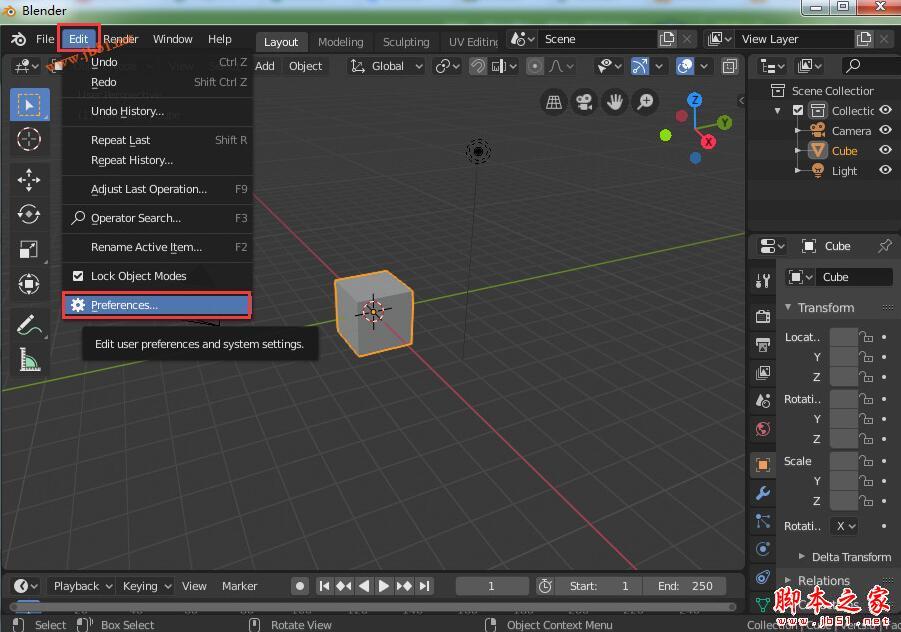Open the Modifiers wrench tab
901x632 pixels.
[x=763, y=493]
